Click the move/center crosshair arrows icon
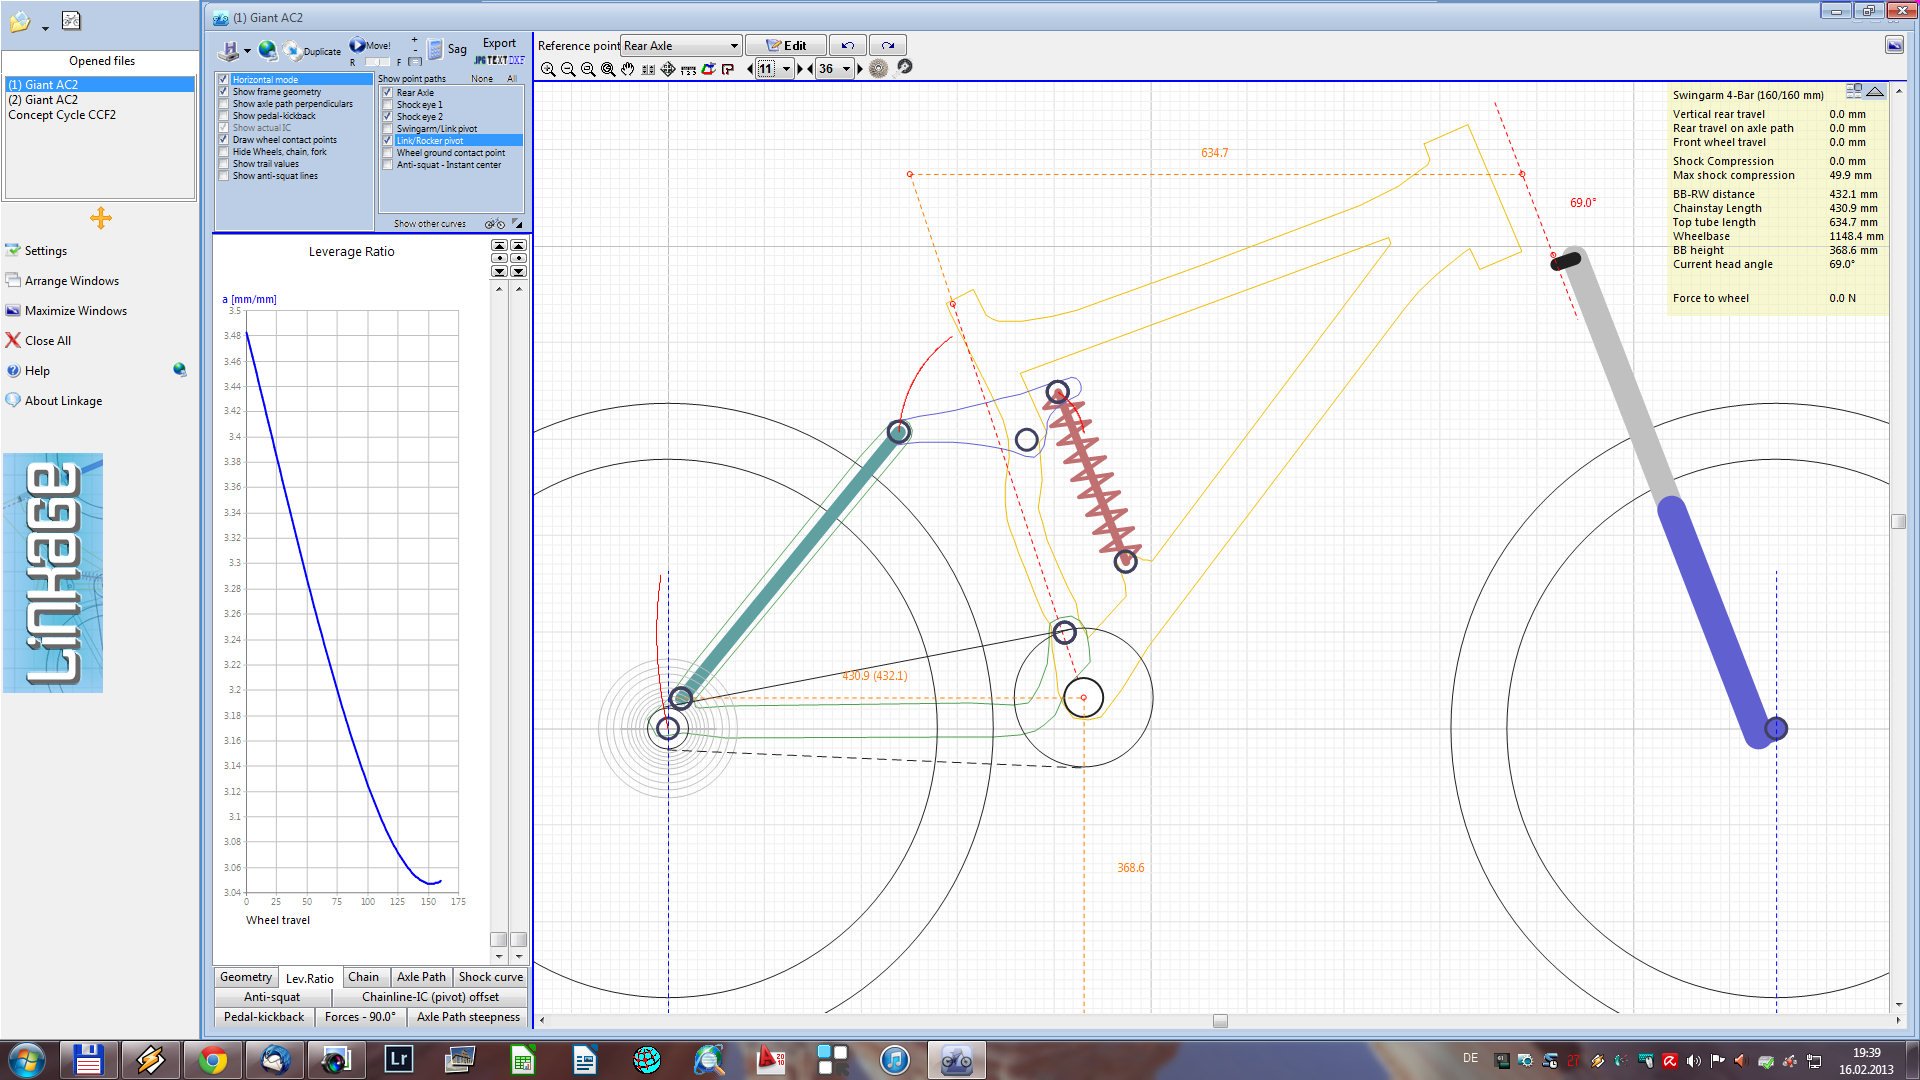This screenshot has height=1080, width=1920. point(668,69)
